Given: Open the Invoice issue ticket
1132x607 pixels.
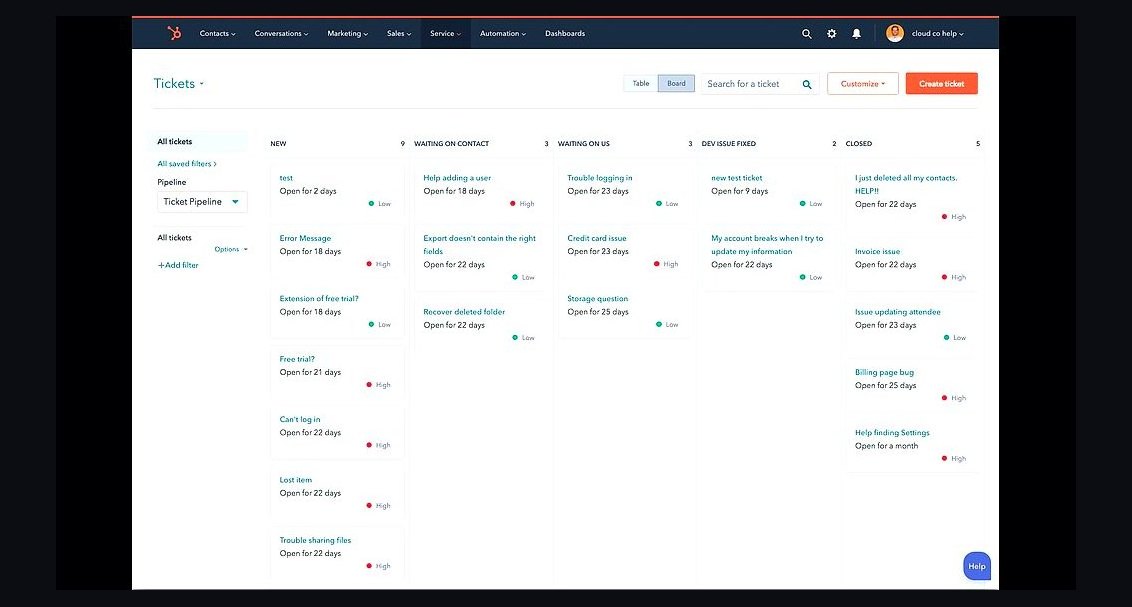Looking at the screenshot, I should (878, 252).
